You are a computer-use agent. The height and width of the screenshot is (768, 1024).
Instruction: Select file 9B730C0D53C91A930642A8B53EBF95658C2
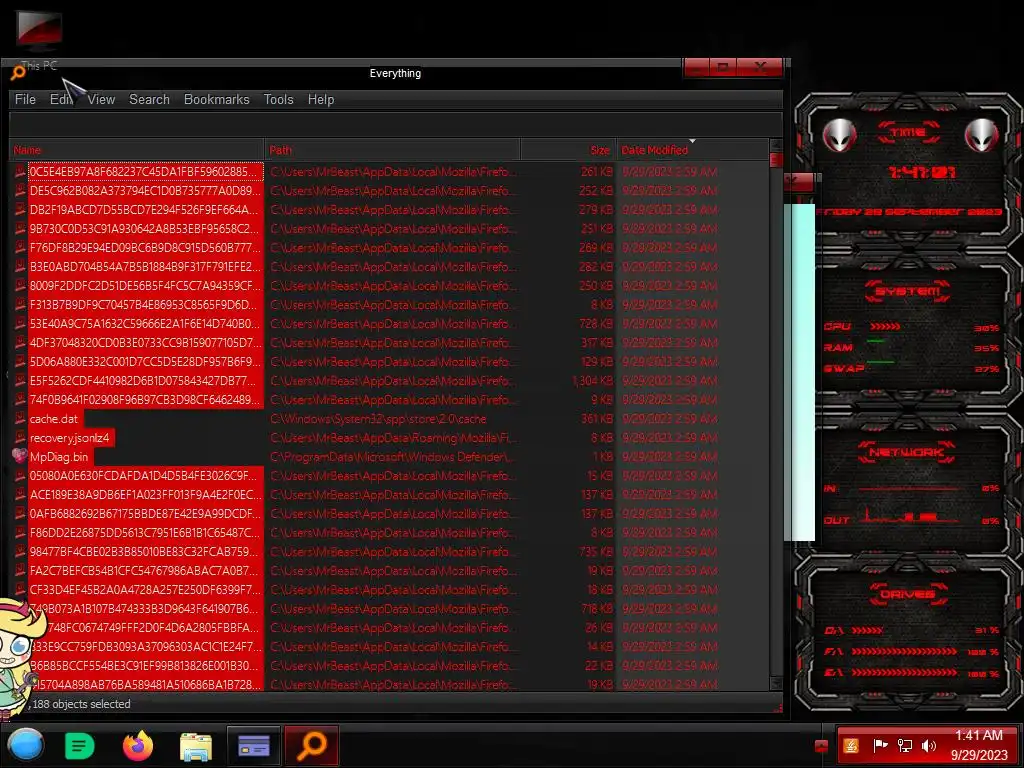(x=144, y=229)
